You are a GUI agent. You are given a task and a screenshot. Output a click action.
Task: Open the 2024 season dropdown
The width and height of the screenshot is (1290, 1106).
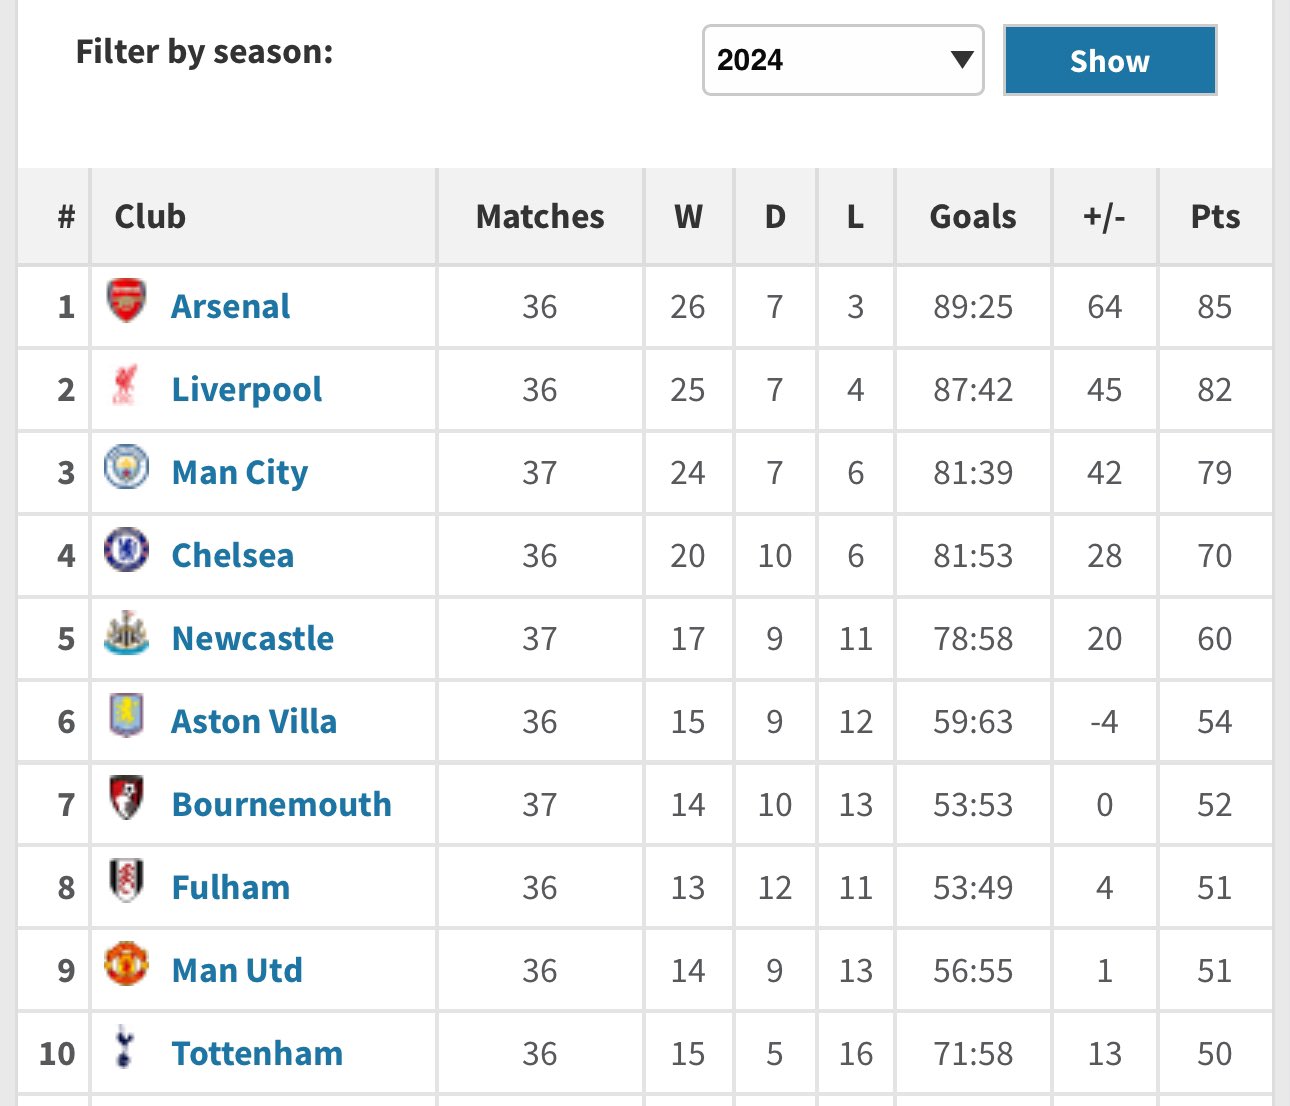click(843, 61)
